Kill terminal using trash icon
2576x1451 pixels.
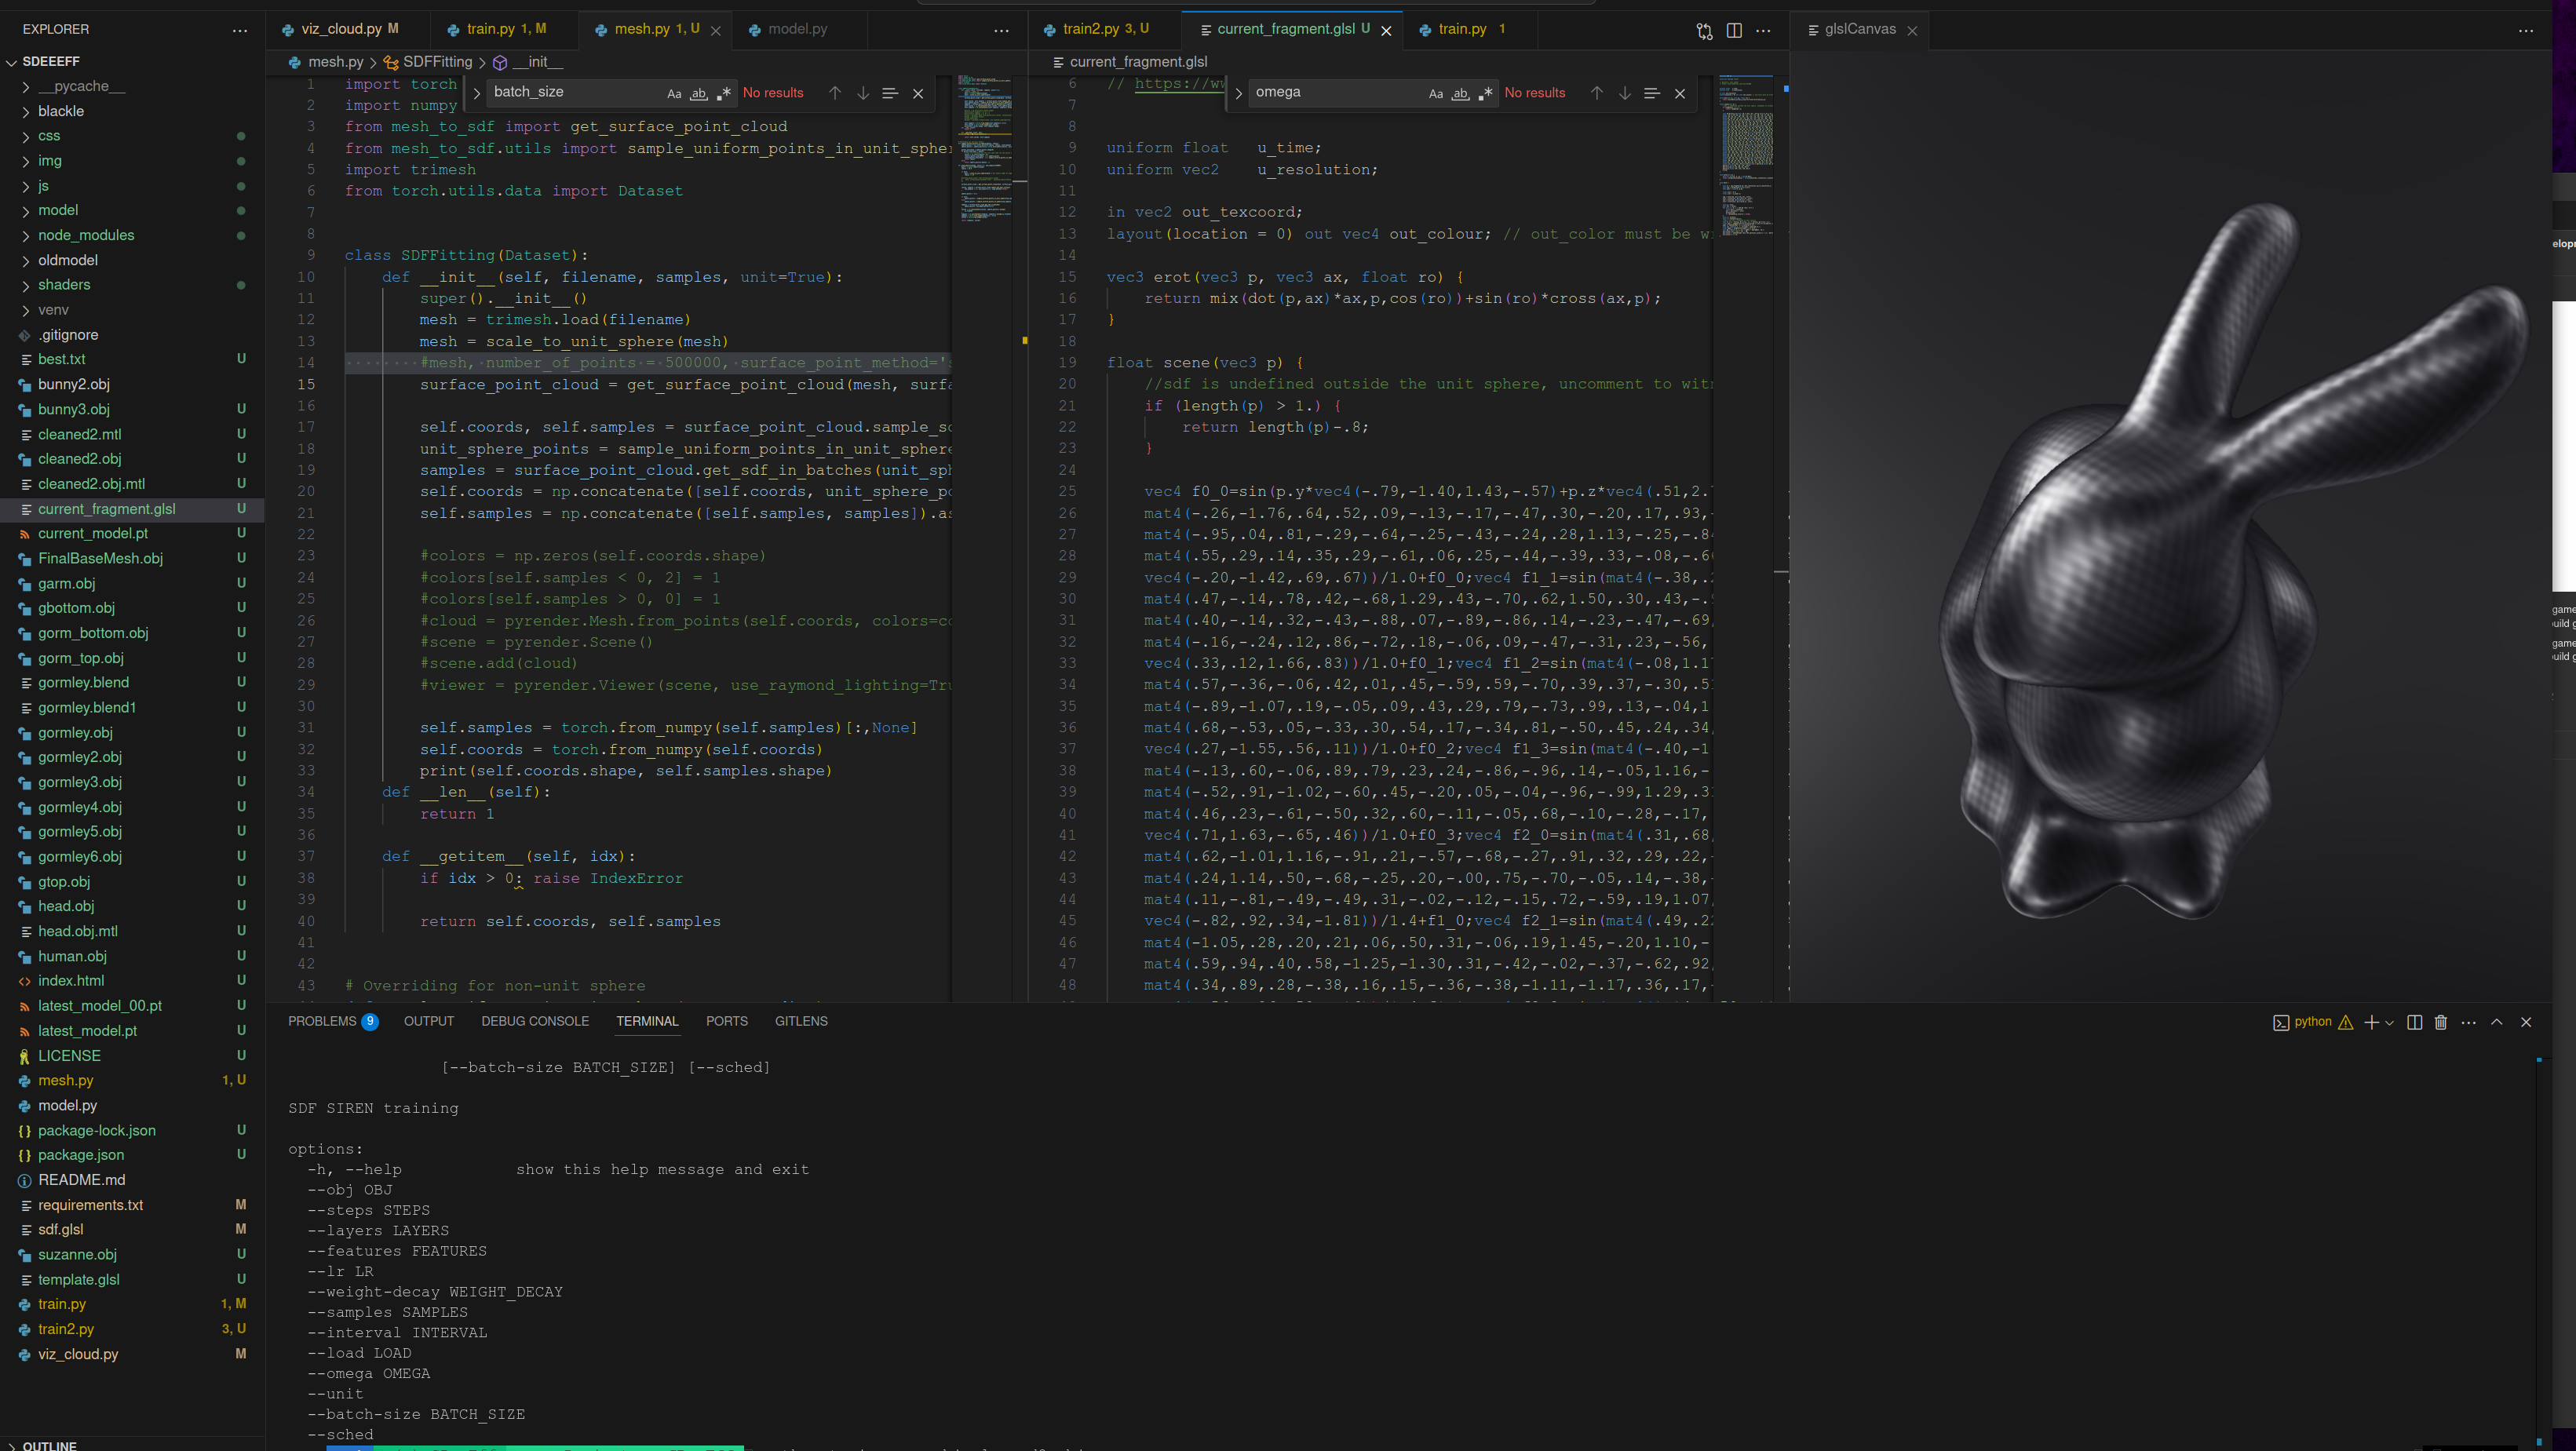tap(2441, 1022)
